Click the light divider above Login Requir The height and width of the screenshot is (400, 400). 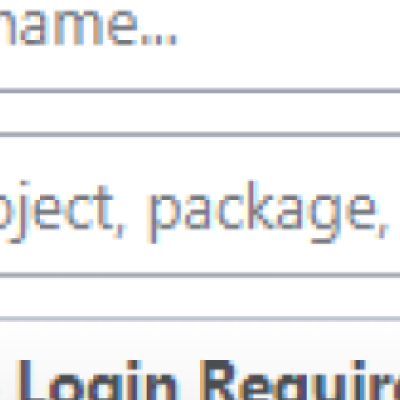200,319
